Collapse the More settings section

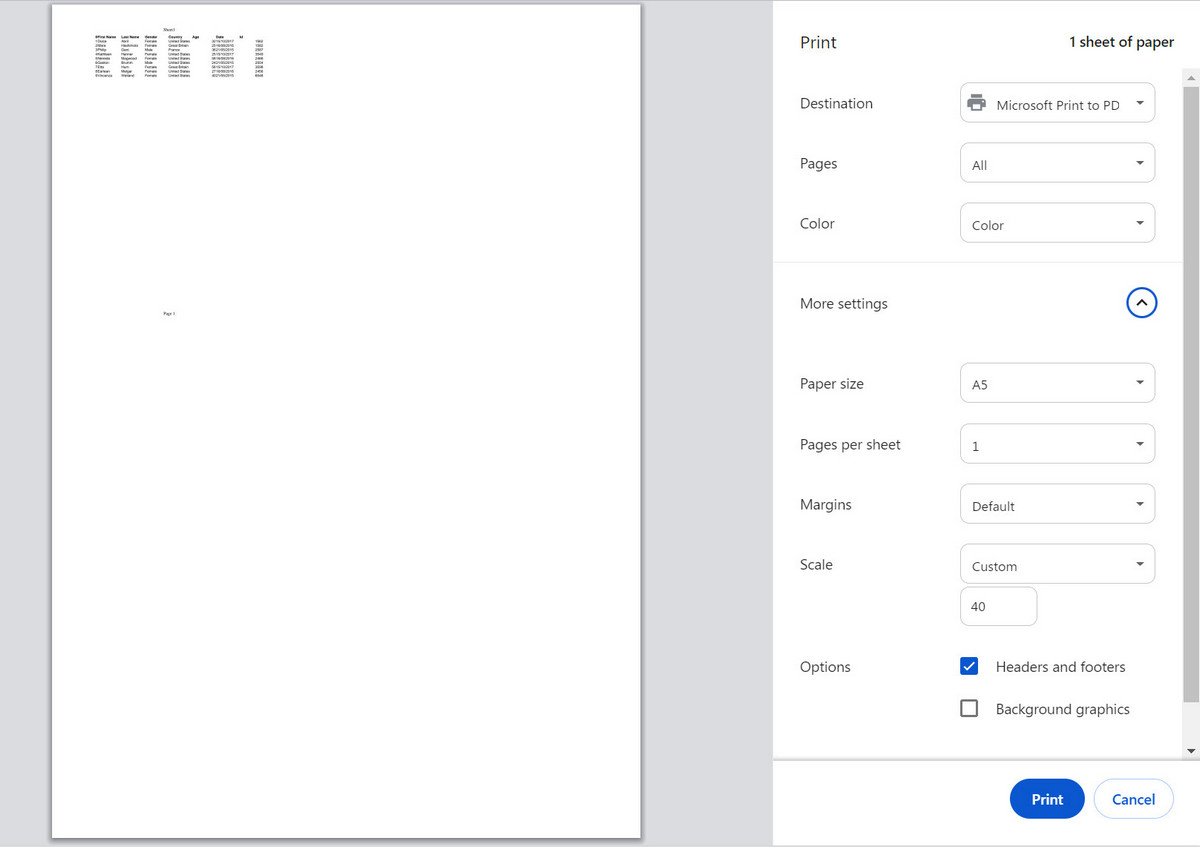(x=1141, y=302)
